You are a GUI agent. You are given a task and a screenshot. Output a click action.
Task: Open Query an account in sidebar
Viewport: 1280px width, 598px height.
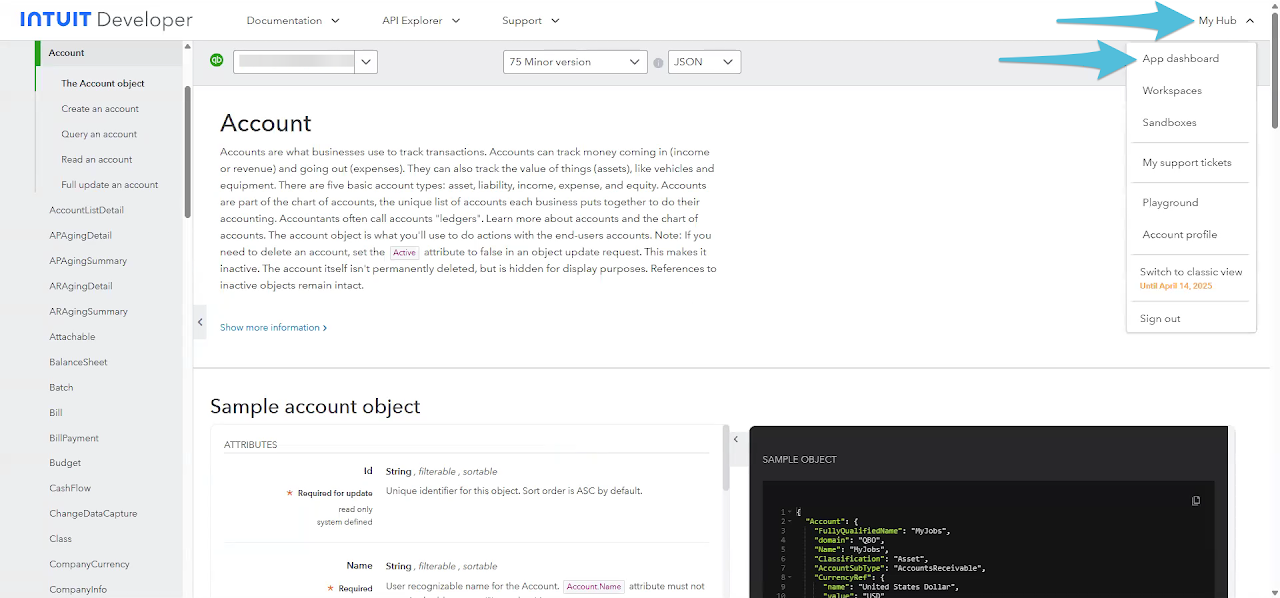(99, 134)
